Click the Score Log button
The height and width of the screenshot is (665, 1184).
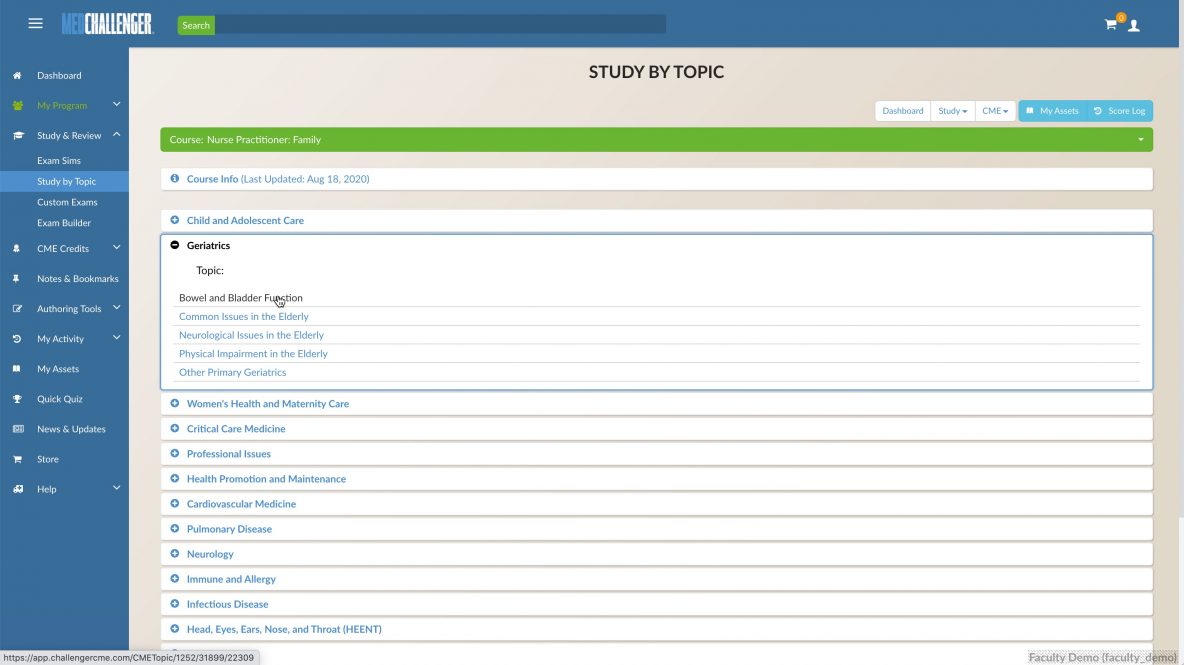pyautogui.click(x=1120, y=111)
